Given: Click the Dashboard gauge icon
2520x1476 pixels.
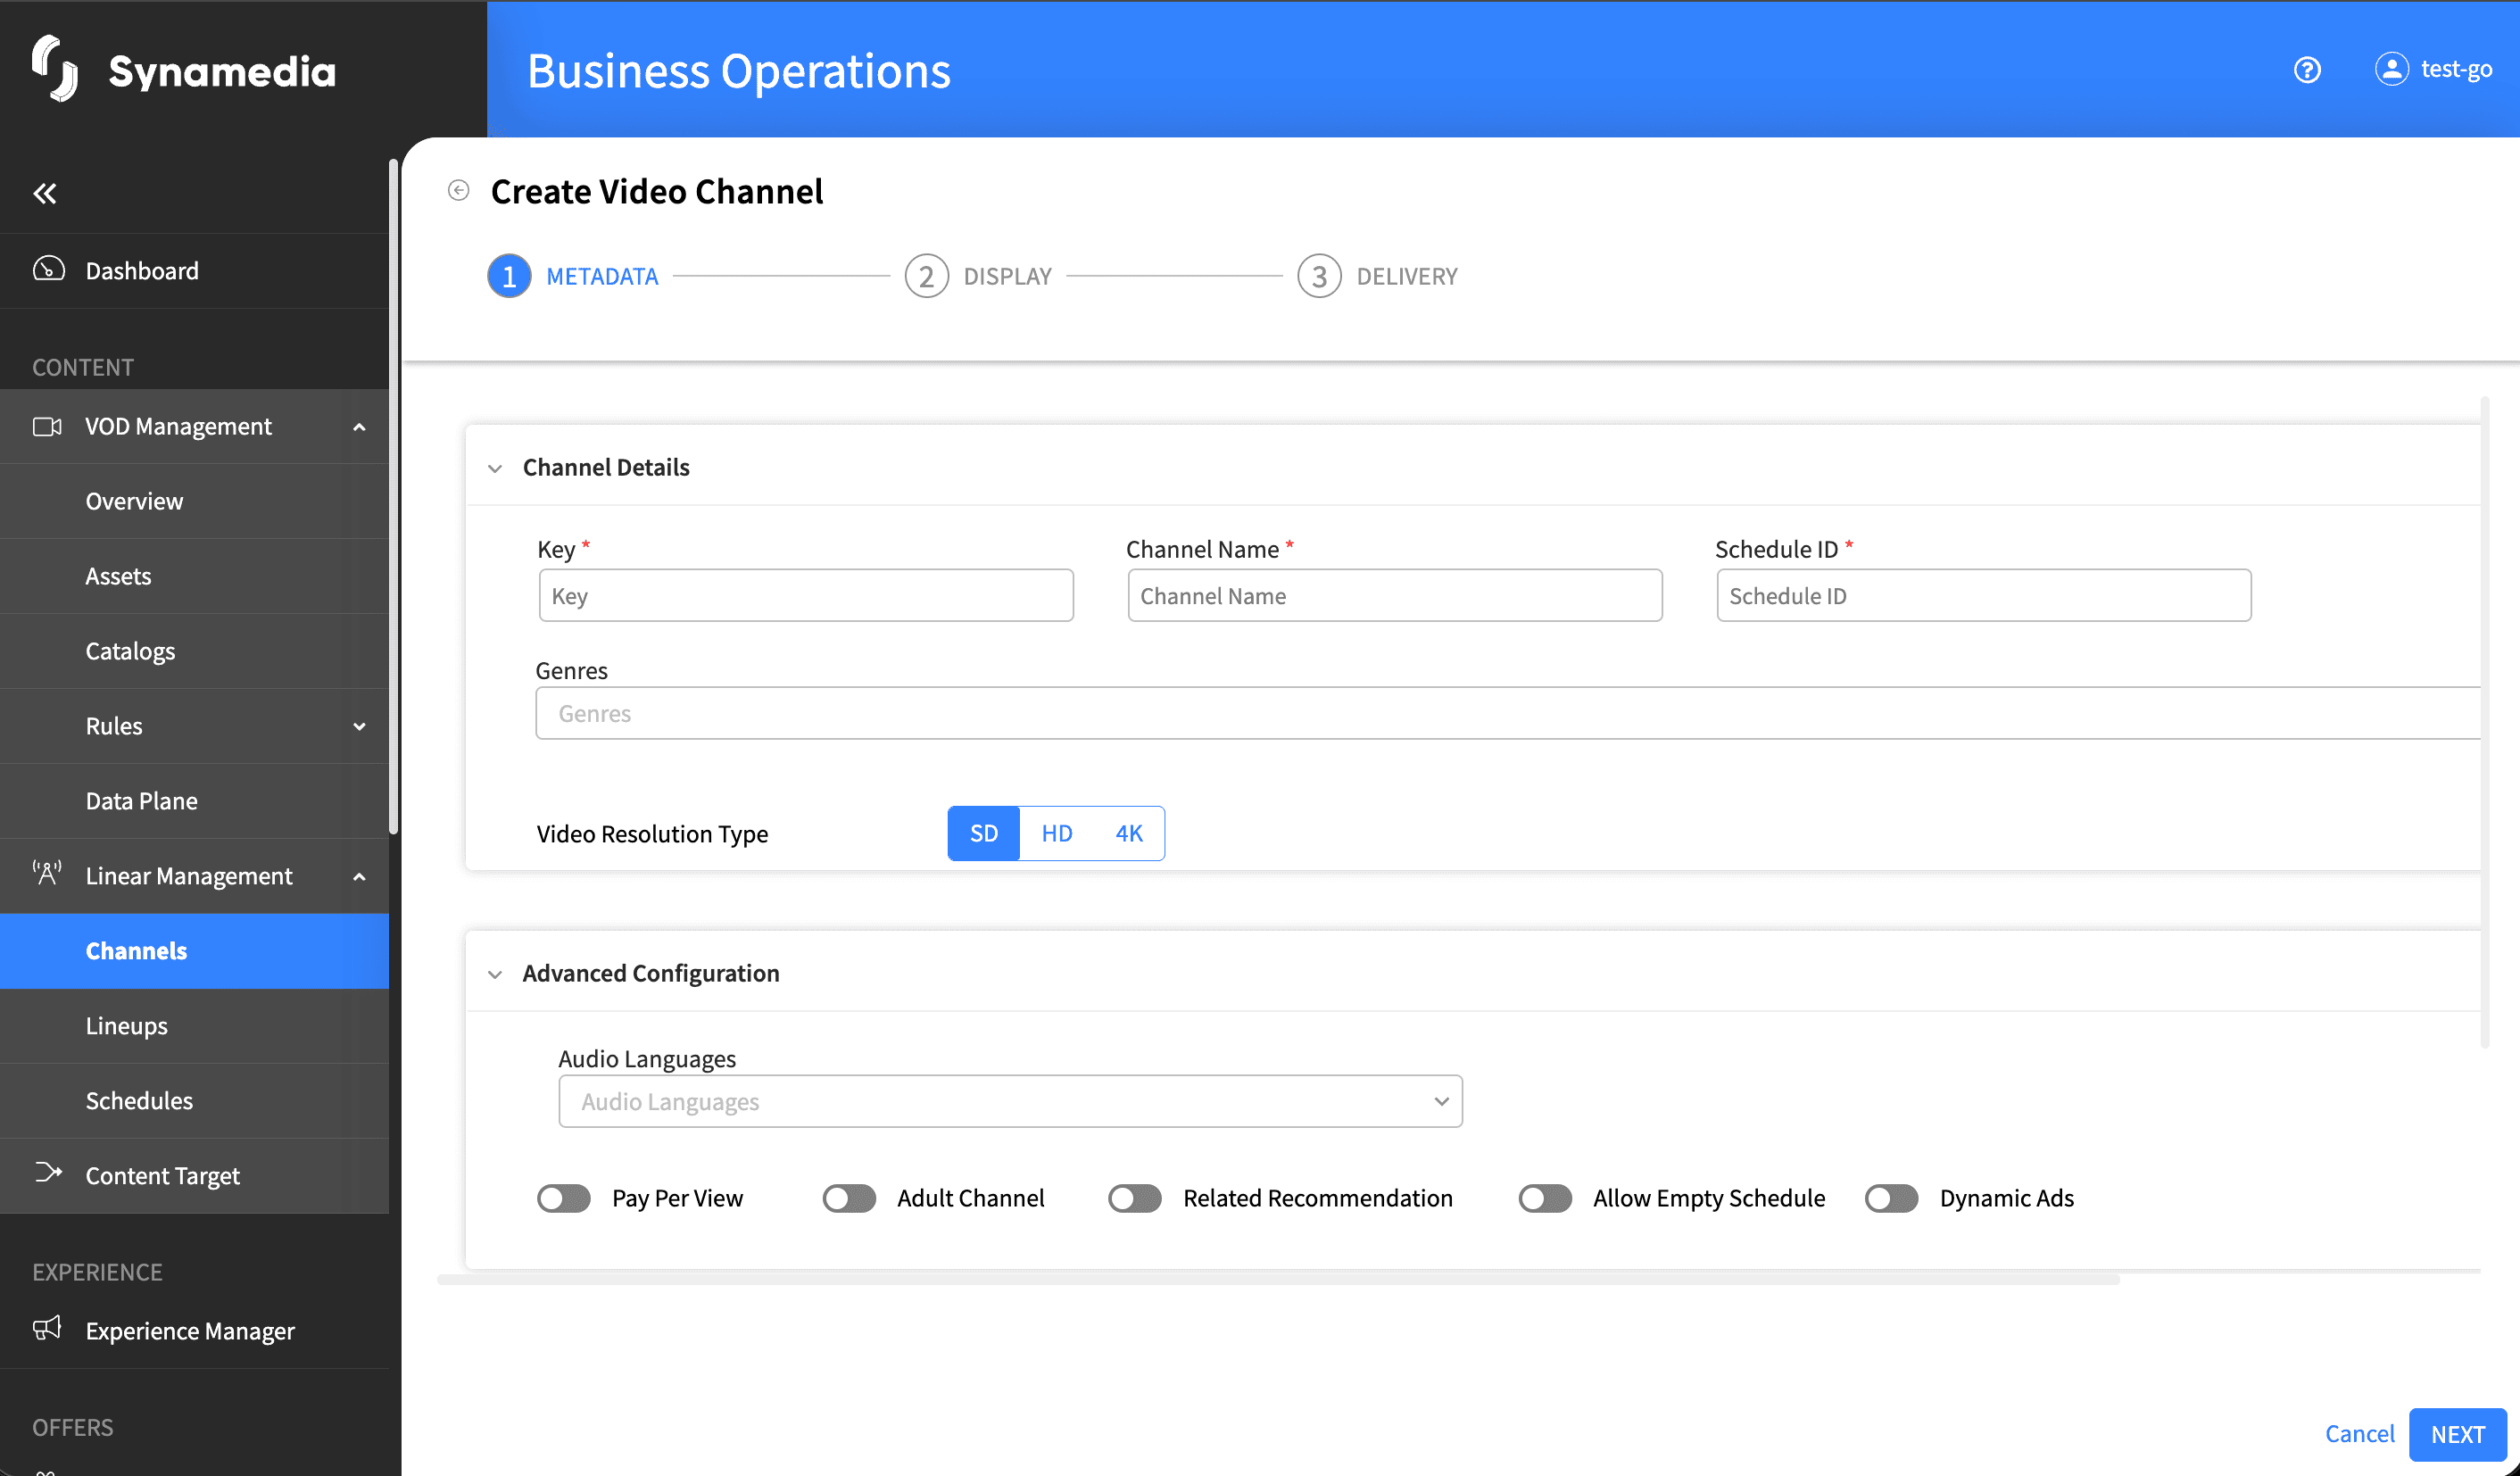Looking at the screenshot, I should pos(48,269).
